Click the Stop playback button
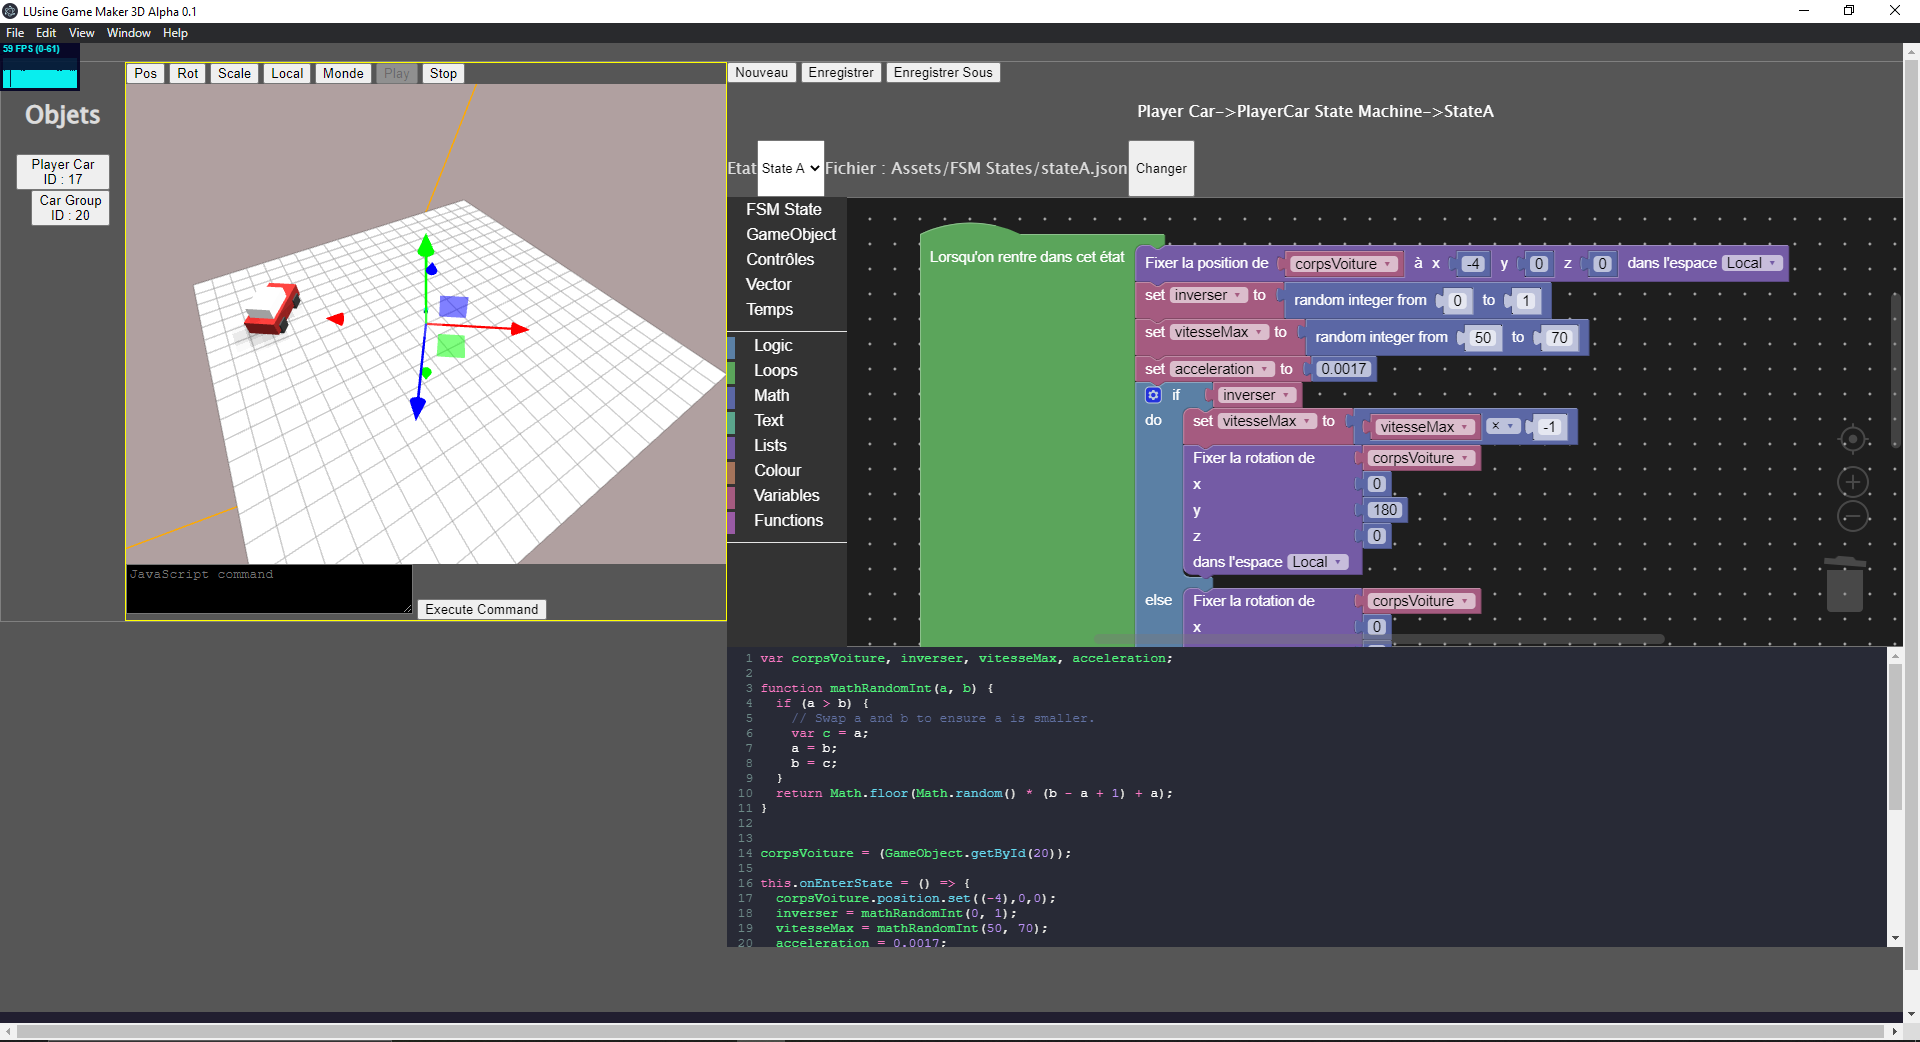Screen dimensions: 1920x1042 pyautogui.click(x=443, y=73)
